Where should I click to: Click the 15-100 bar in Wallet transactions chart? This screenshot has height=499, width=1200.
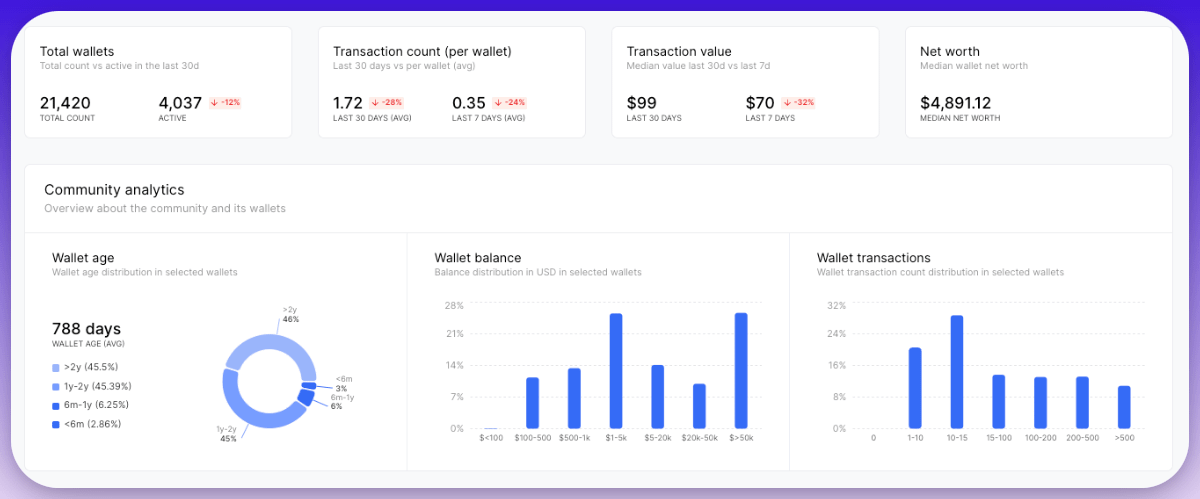coord(998,402)
